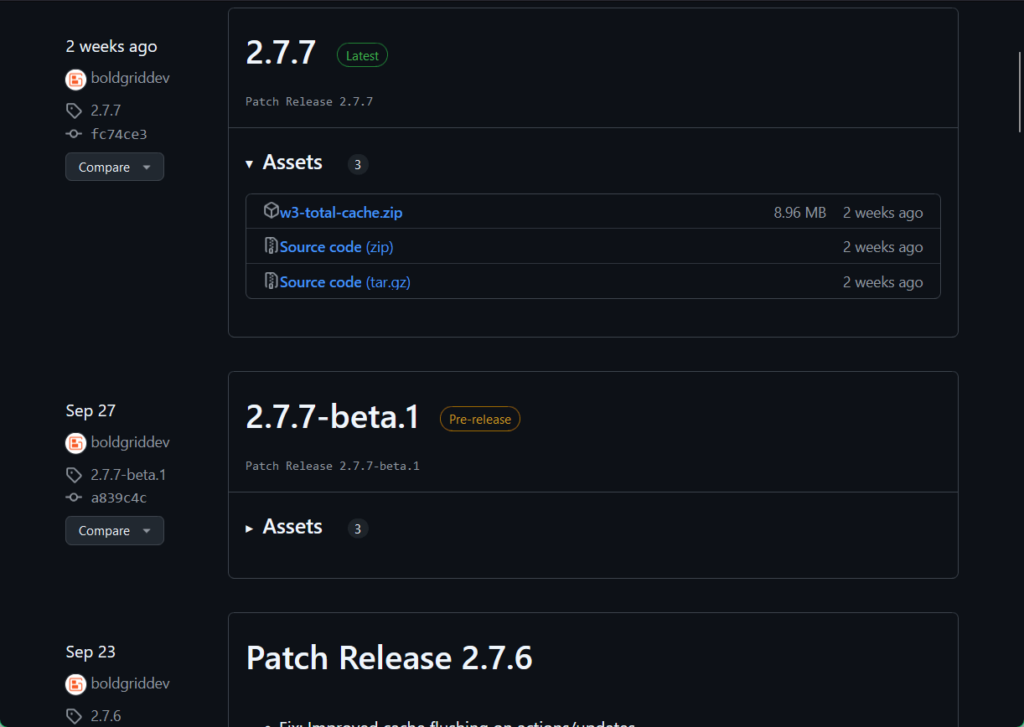Open boldgriddev profile under Sep 23
Image resolution: width=1024 pixels, height=727 pixels.
click(130, 683)
